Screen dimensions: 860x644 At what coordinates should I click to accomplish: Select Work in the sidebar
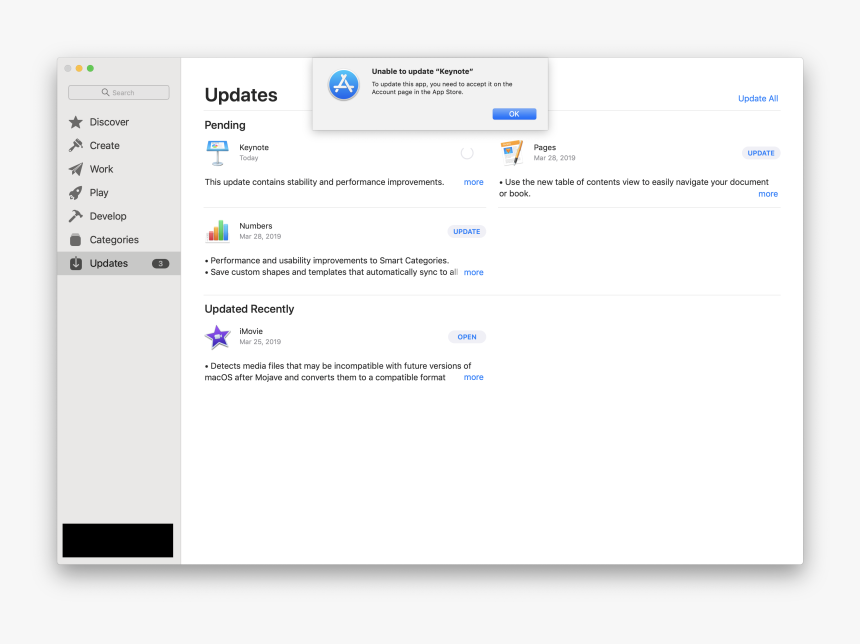pyautogui.click(x=101, y=169)
